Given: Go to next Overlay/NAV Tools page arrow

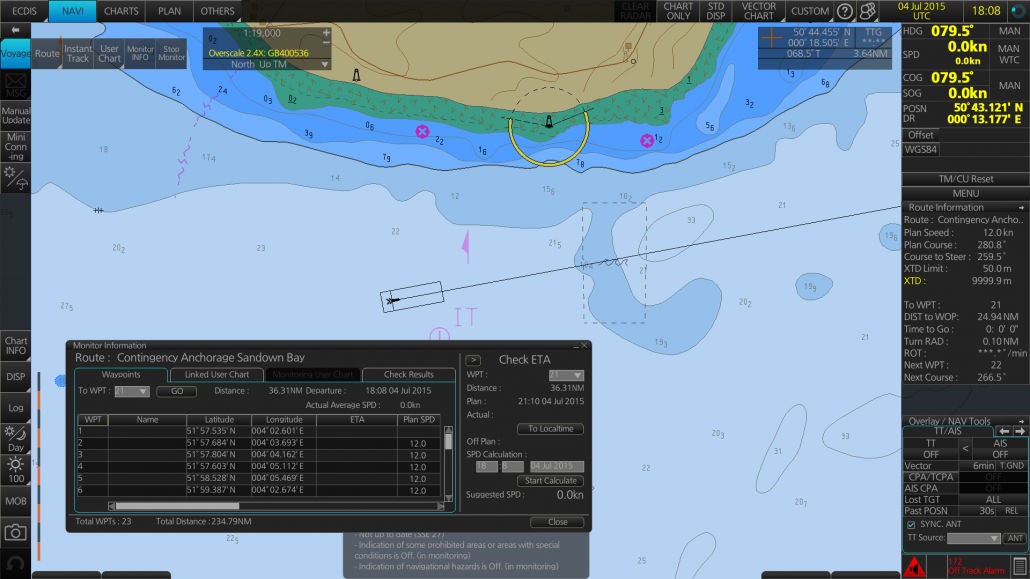Looking at the screenshot, I should tap(1020, 431).
